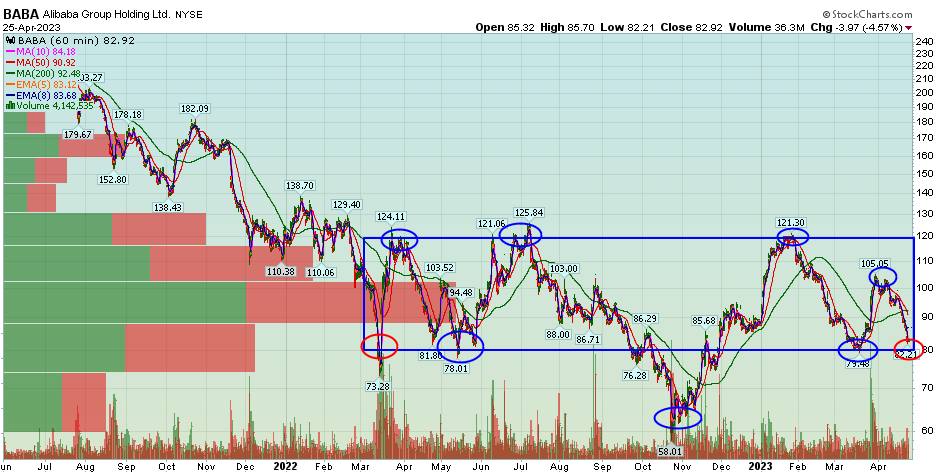This screenshot has width=938, height=472.
Task: Click the 73.28 low price label
Action: (x=378, y=386)
